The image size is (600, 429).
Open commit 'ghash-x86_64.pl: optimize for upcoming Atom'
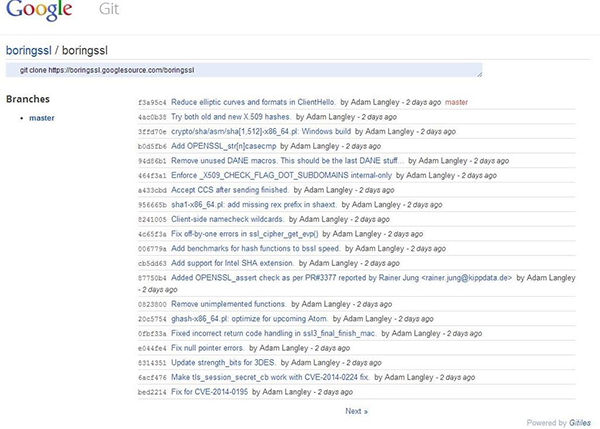pos(249,318)
